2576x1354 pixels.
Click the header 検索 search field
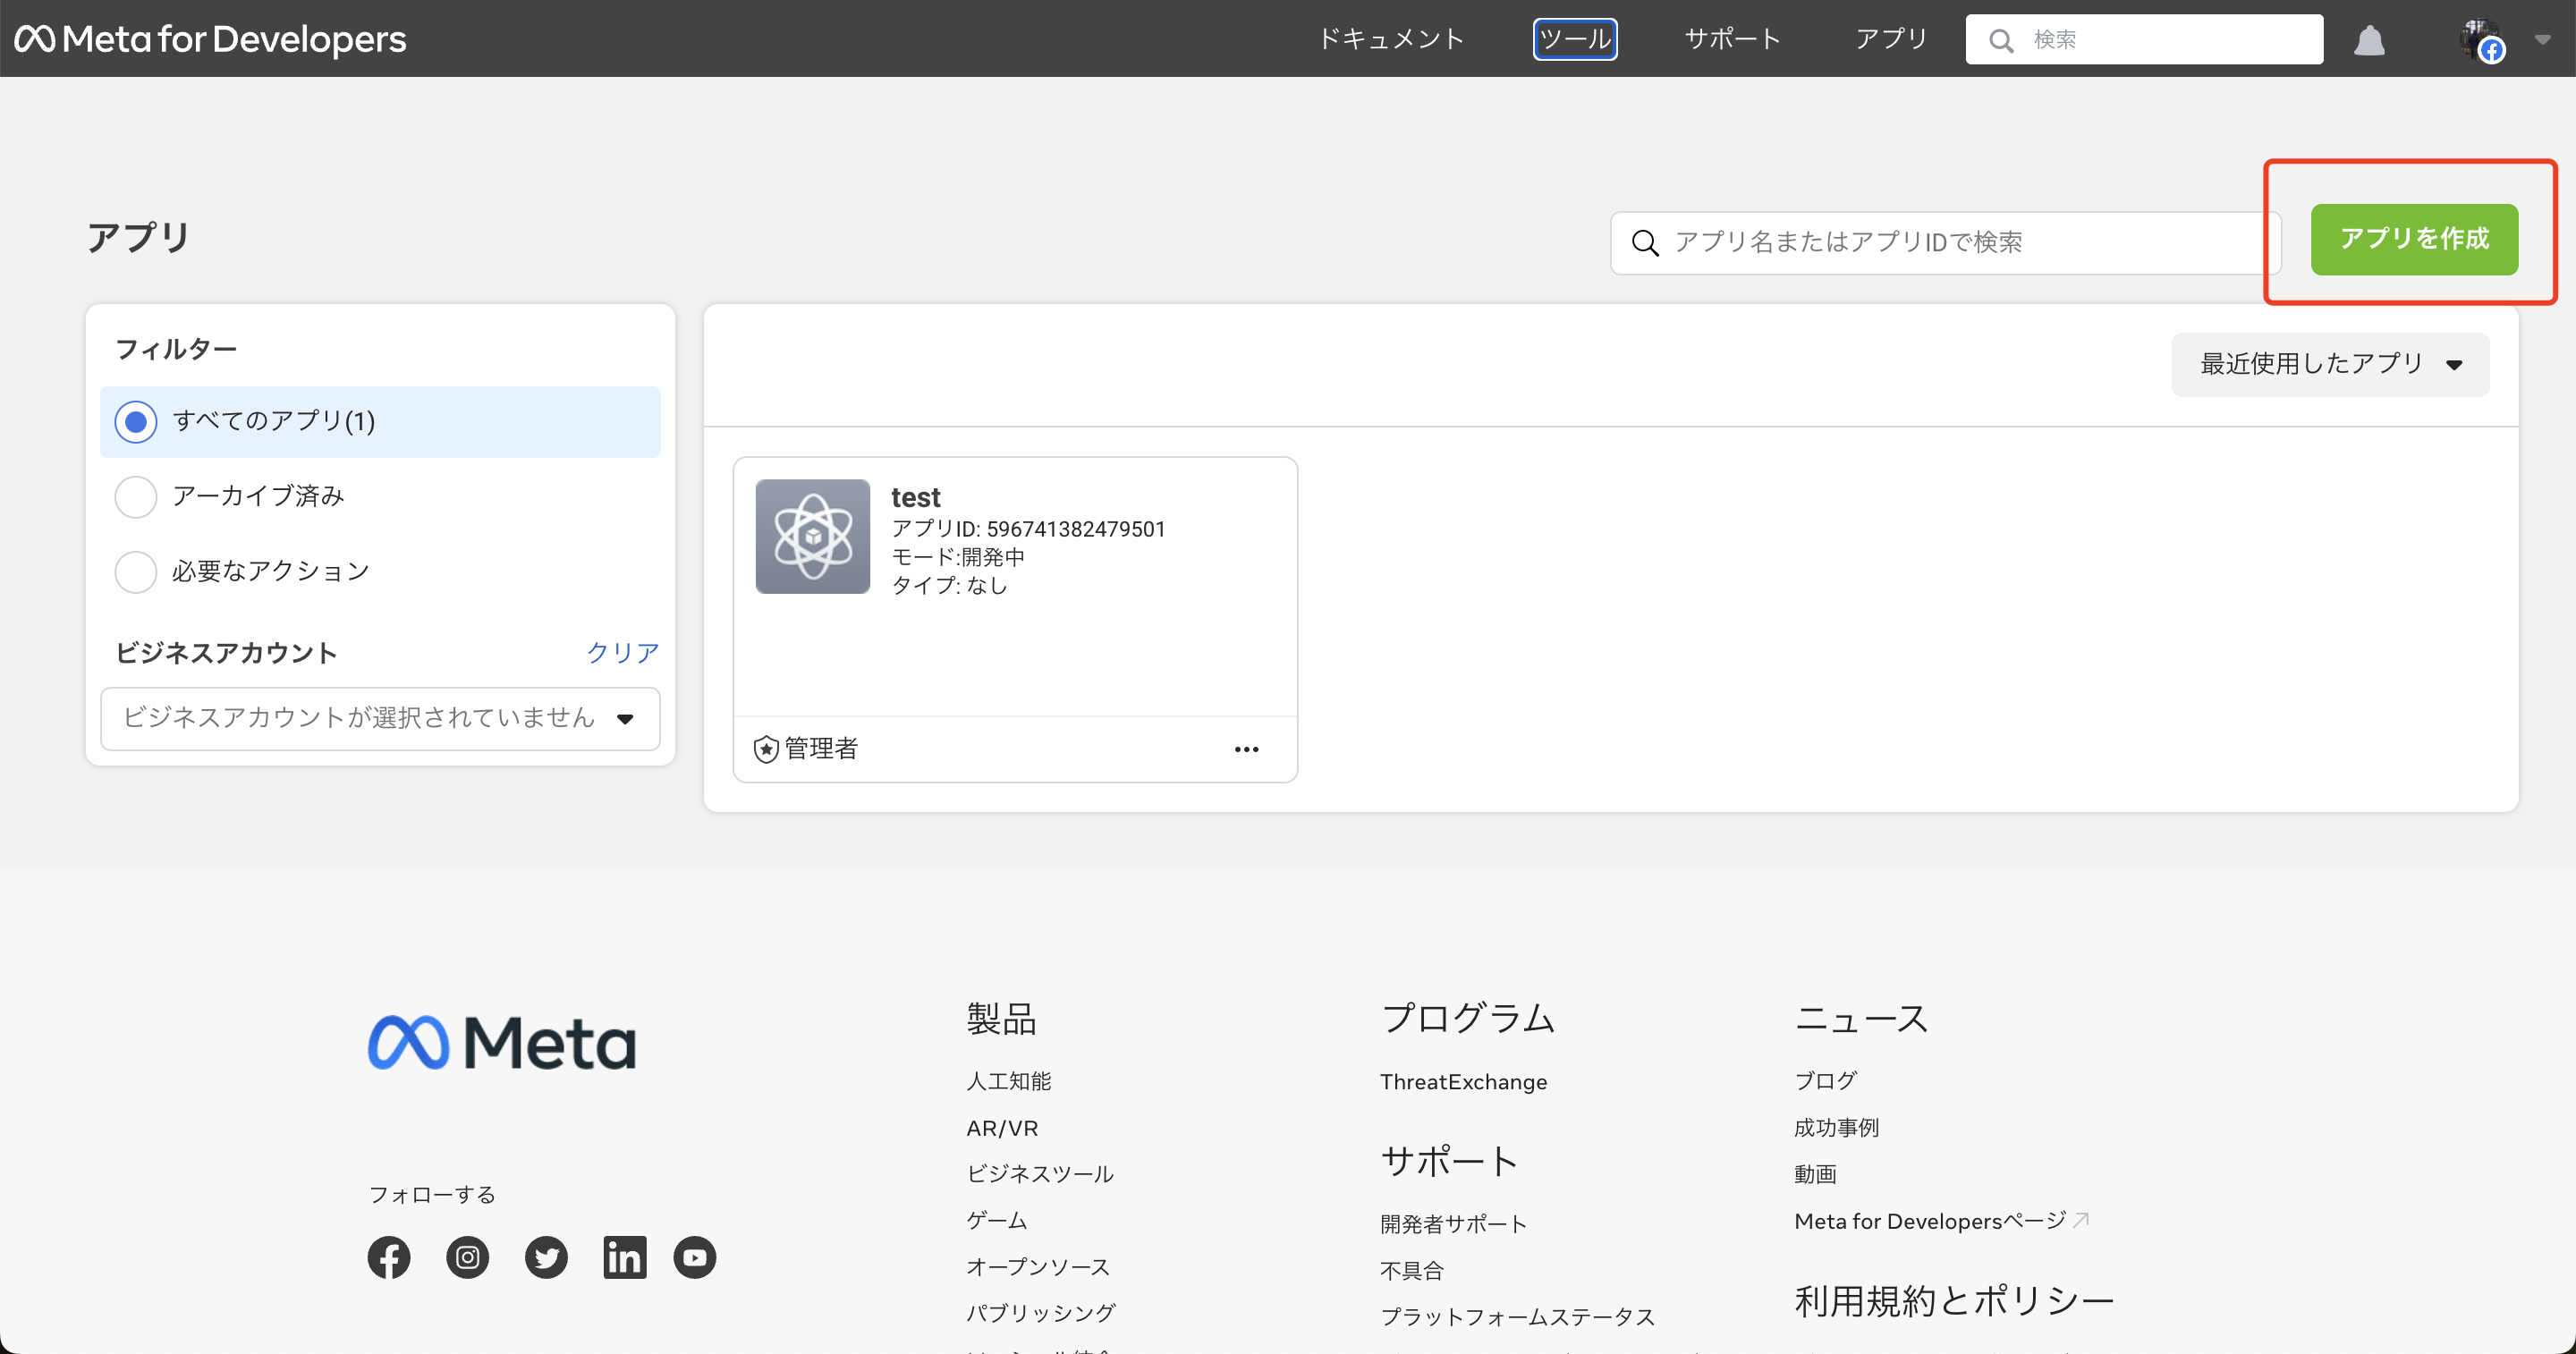(2144, 39)
